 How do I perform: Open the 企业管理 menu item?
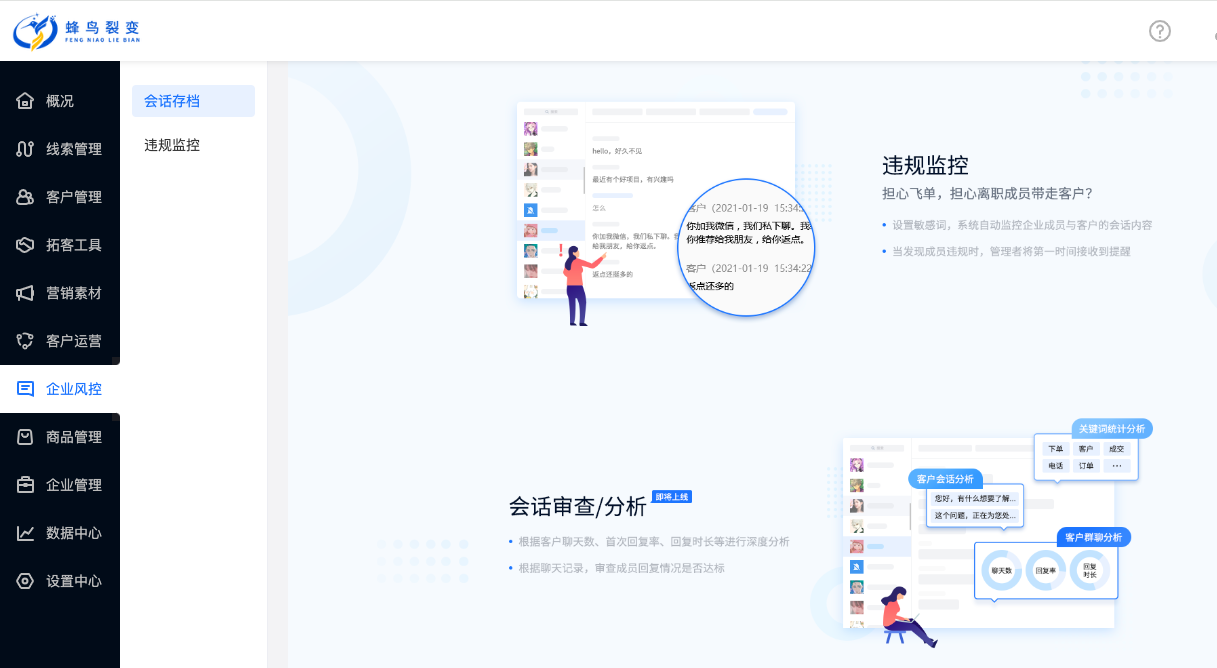point(73,485)
